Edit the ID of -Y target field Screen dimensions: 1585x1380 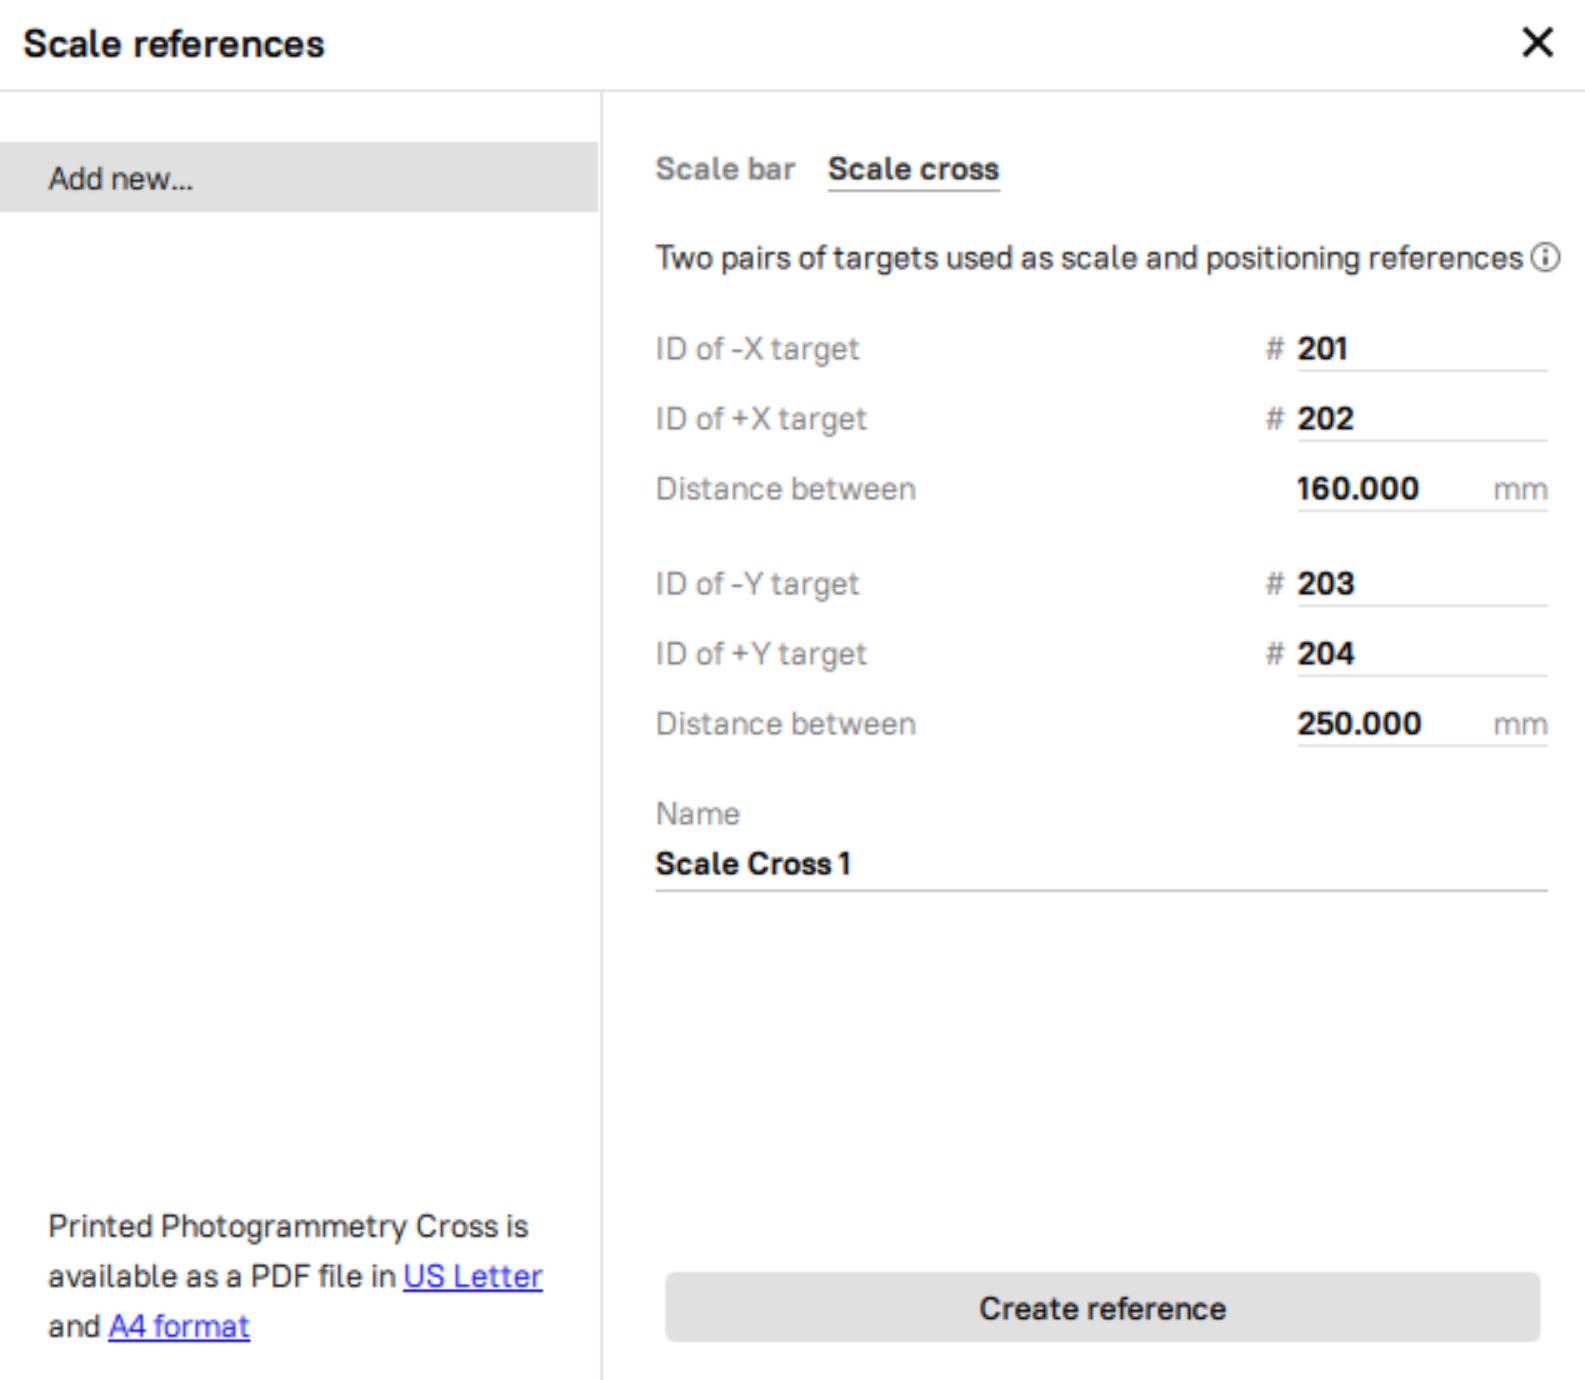[1420, 584]
